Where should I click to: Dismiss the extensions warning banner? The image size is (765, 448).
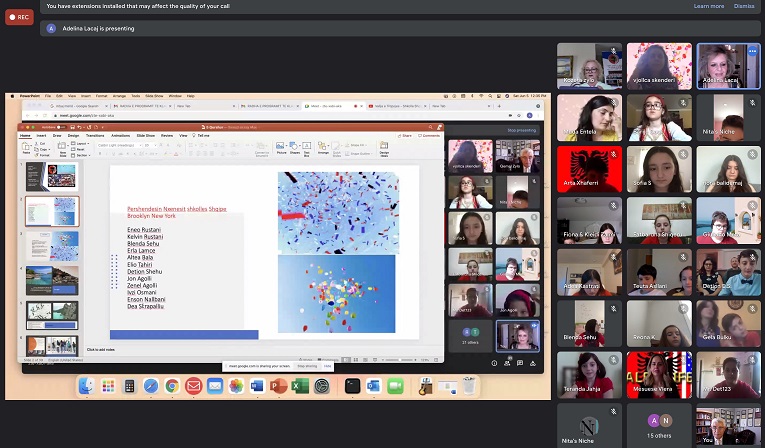pos(744,6)
